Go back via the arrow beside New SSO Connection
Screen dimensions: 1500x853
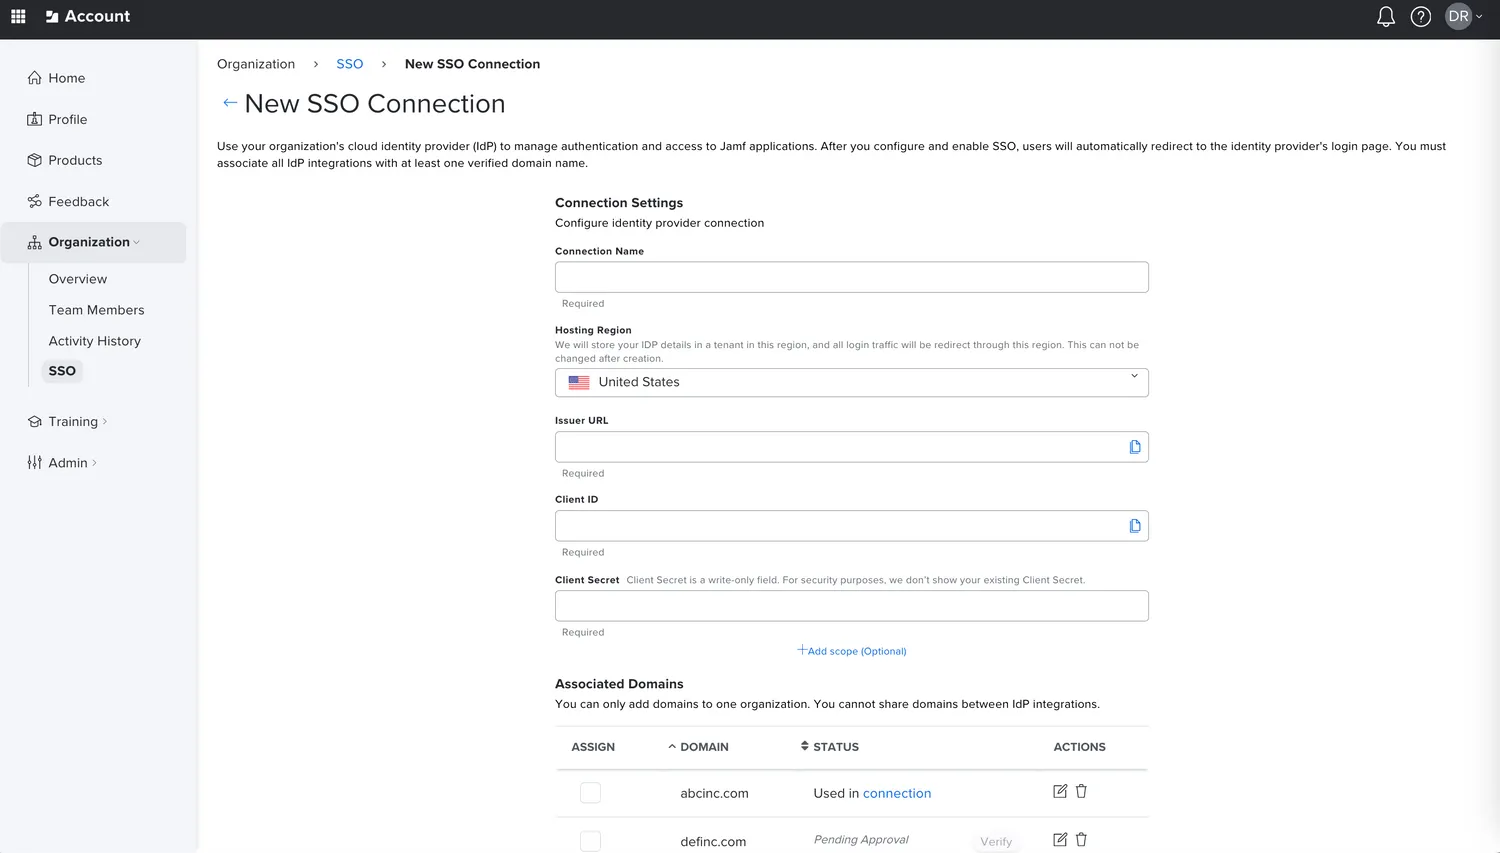point(229,102)
